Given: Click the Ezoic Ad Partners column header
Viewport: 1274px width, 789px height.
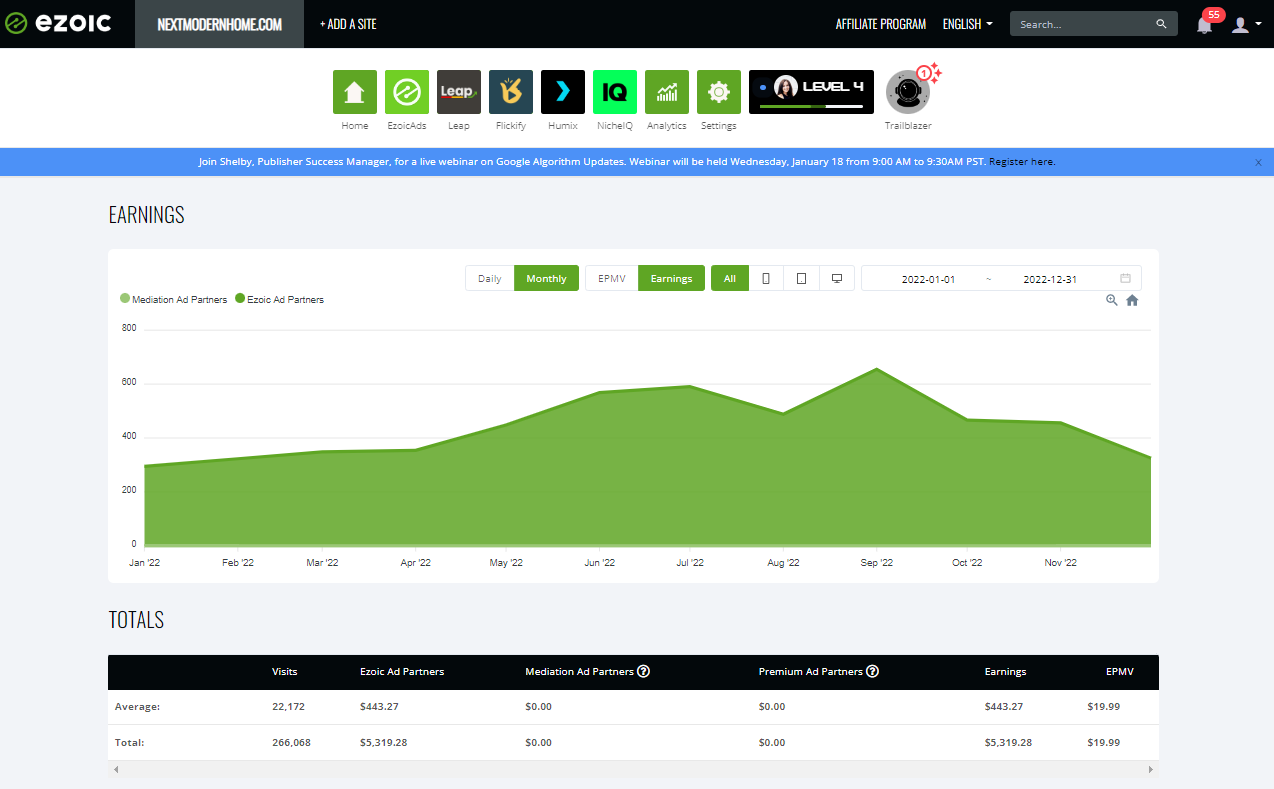Looking at the screenshot, I should click(x=402, y=672).
